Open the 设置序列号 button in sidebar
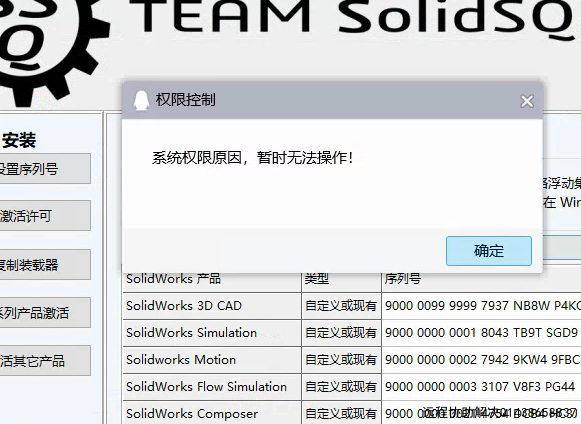 tap(44, 169)
